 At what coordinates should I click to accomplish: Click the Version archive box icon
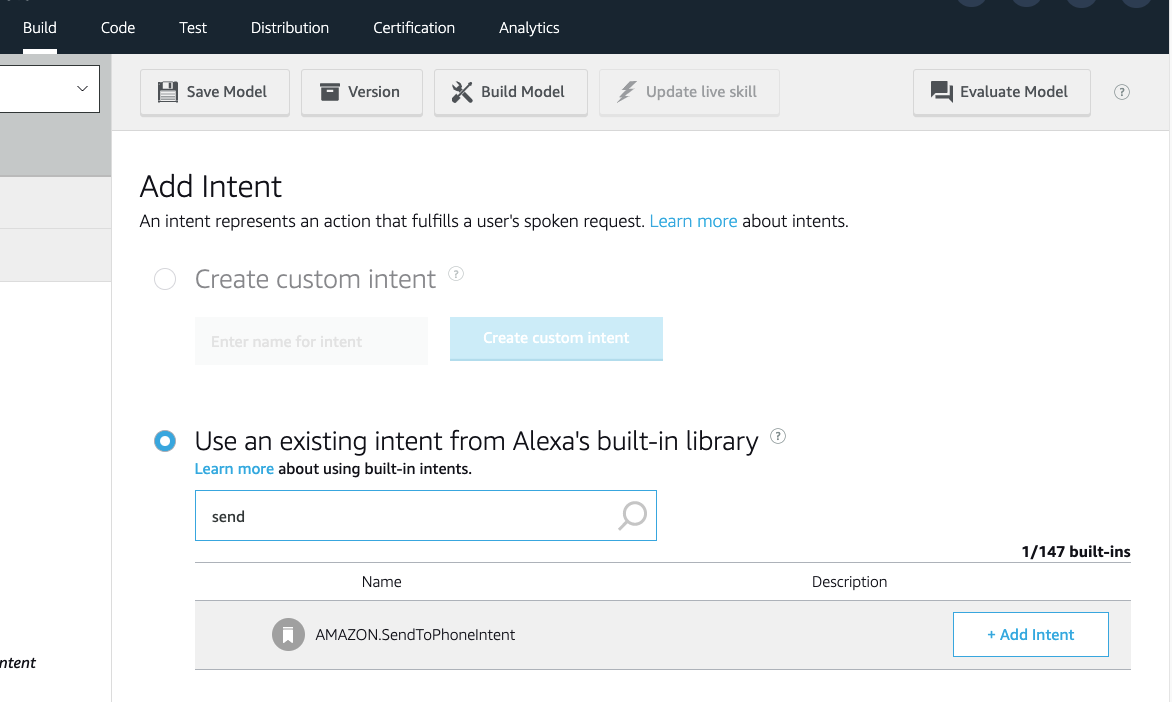point(329,92)
